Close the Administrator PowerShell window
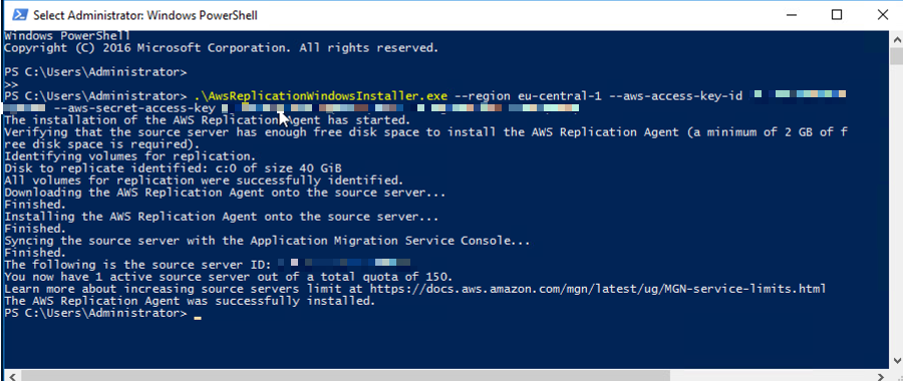The width and height of the screenshot is (904, 382). pyautogui.click(x=882, y=15)
